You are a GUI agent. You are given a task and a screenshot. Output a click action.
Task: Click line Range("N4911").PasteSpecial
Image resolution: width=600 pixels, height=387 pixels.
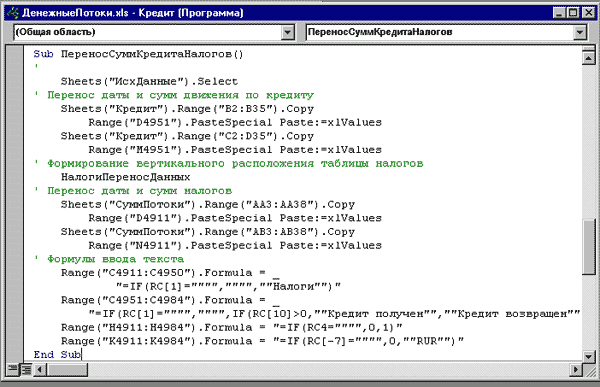[x=235, y=245]
